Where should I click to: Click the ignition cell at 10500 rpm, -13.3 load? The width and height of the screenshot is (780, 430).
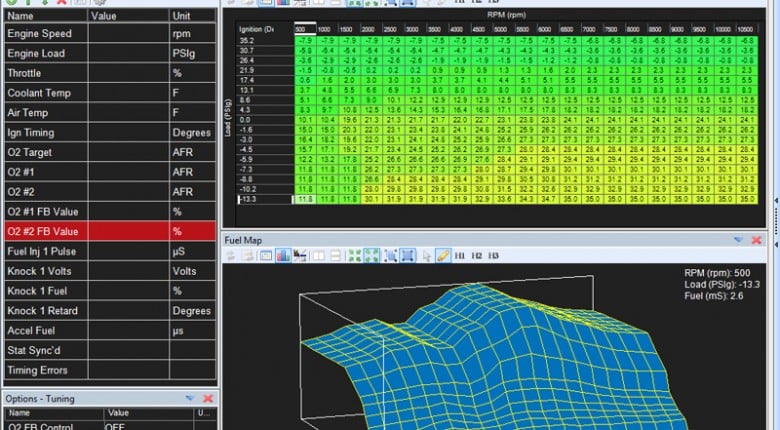pyautogui.click(x=747, y=199)
